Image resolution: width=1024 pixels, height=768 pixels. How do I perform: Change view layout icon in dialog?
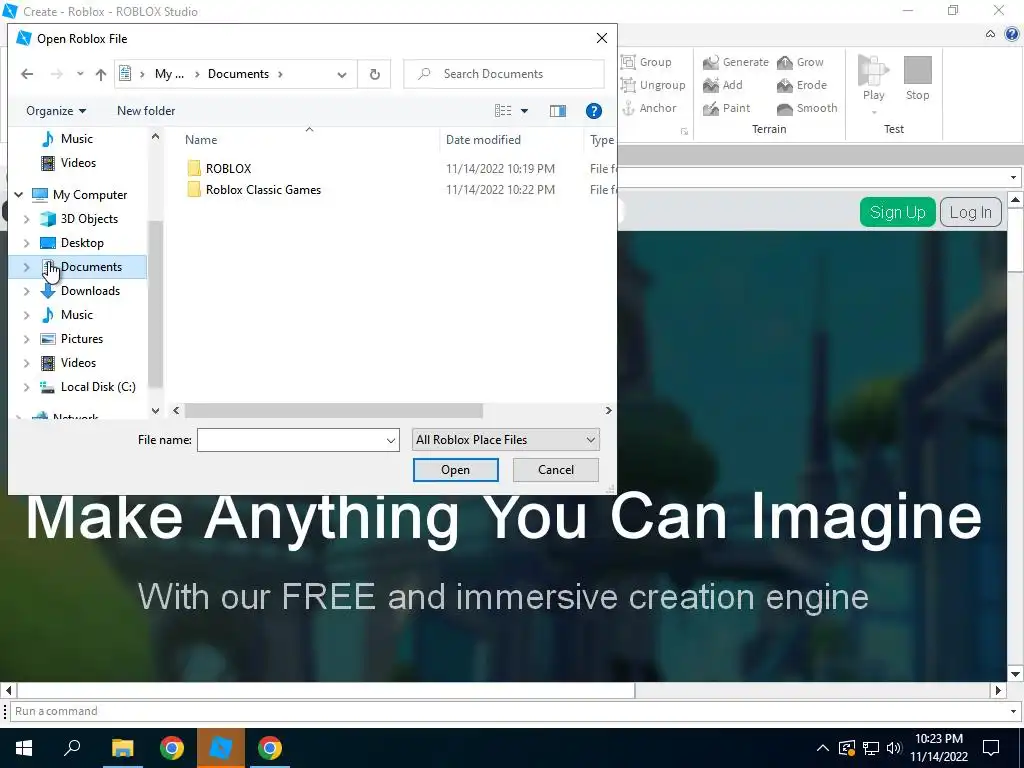503,111
